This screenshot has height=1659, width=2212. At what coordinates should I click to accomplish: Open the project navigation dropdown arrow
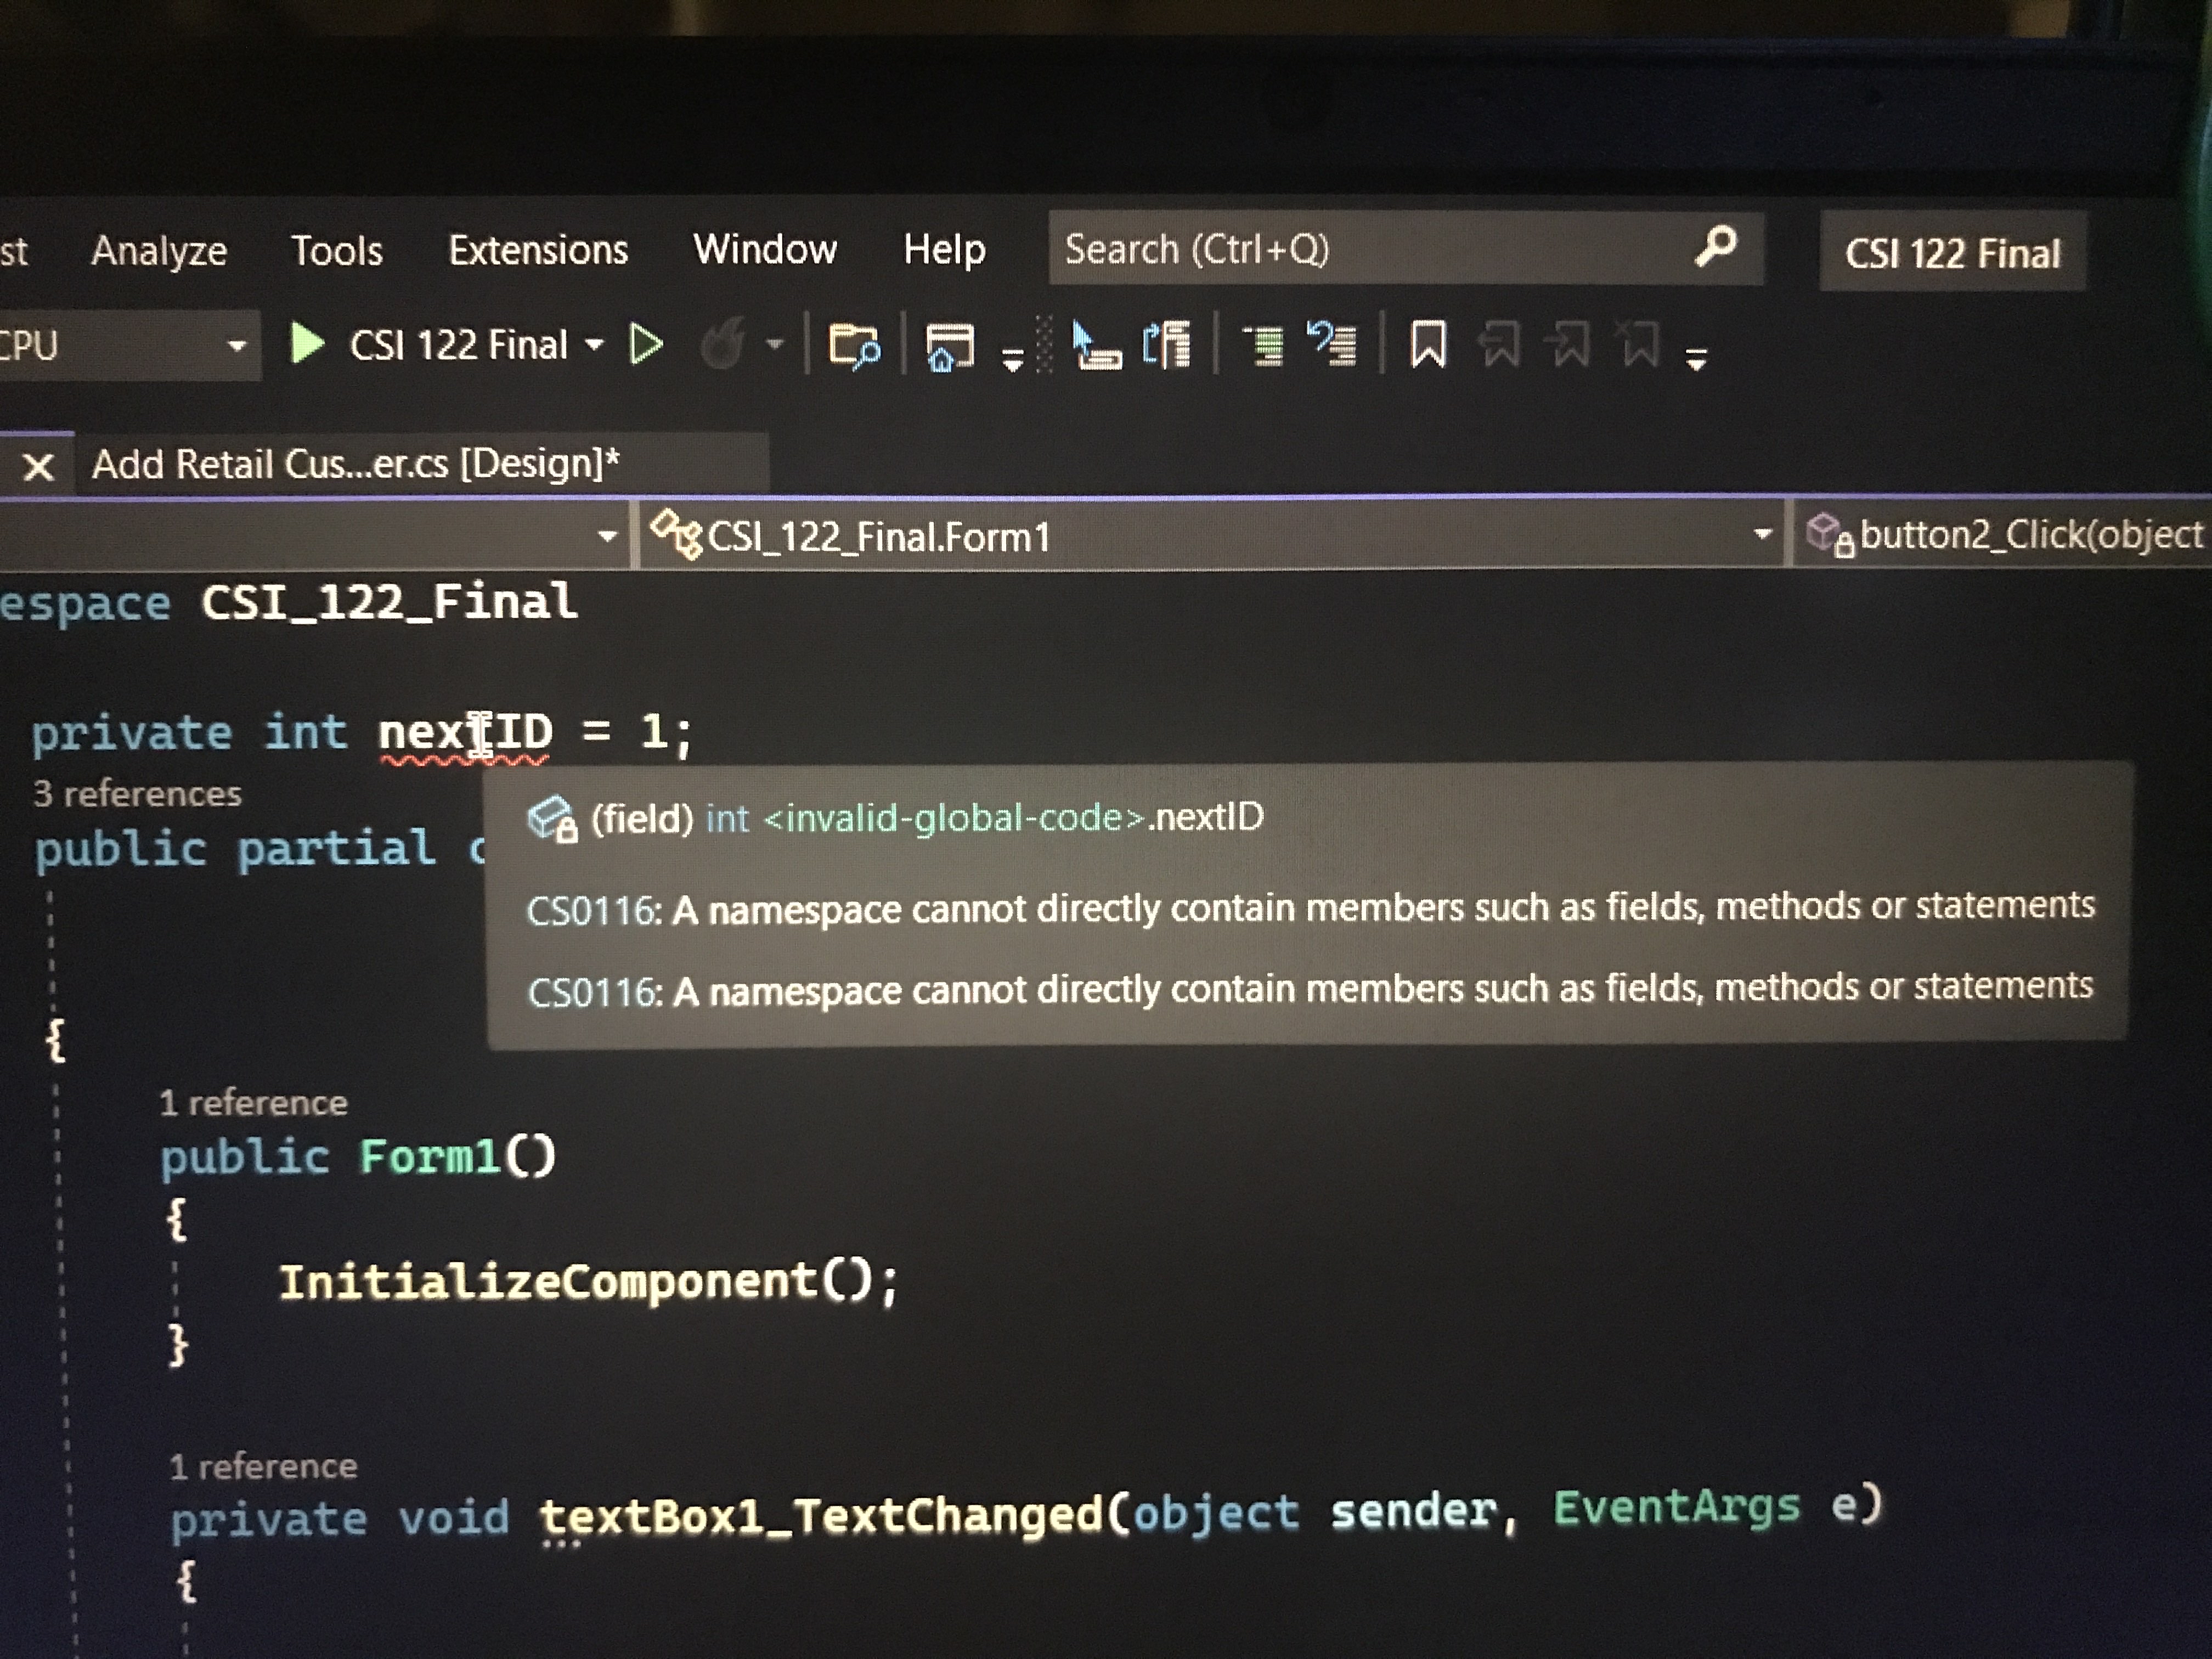pos(607,536)
